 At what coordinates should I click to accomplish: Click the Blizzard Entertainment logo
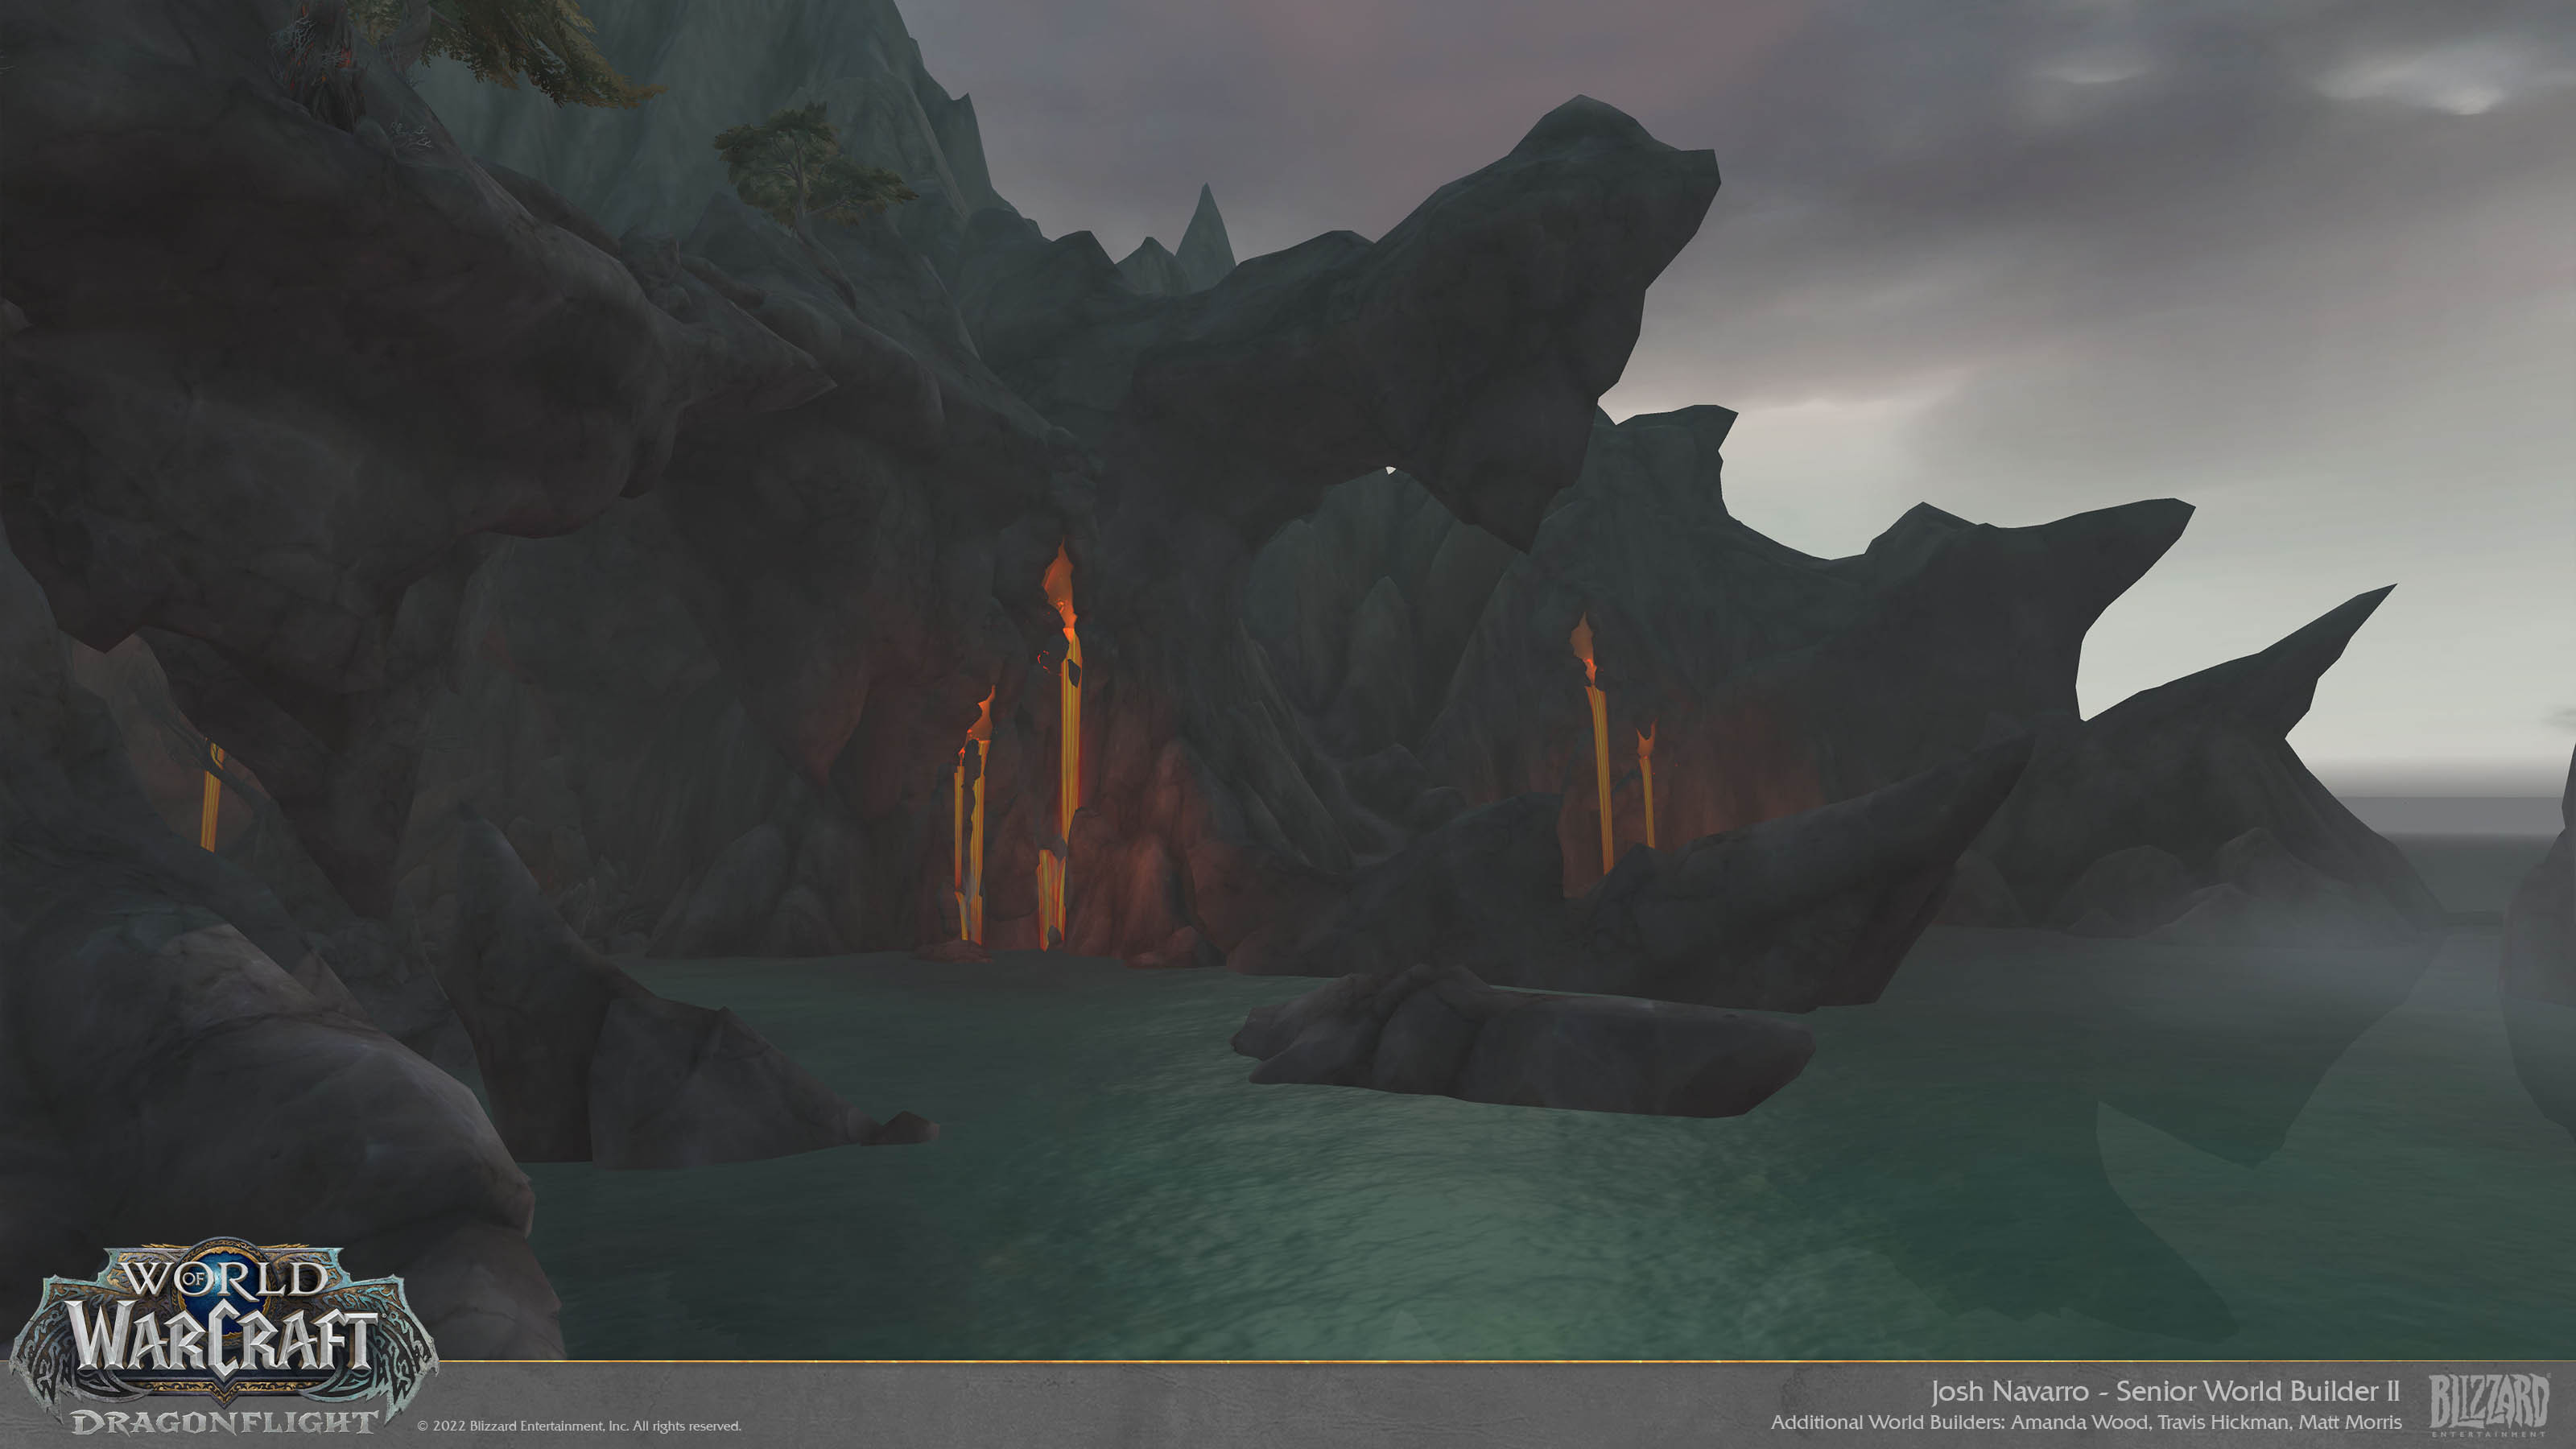2488,1404
